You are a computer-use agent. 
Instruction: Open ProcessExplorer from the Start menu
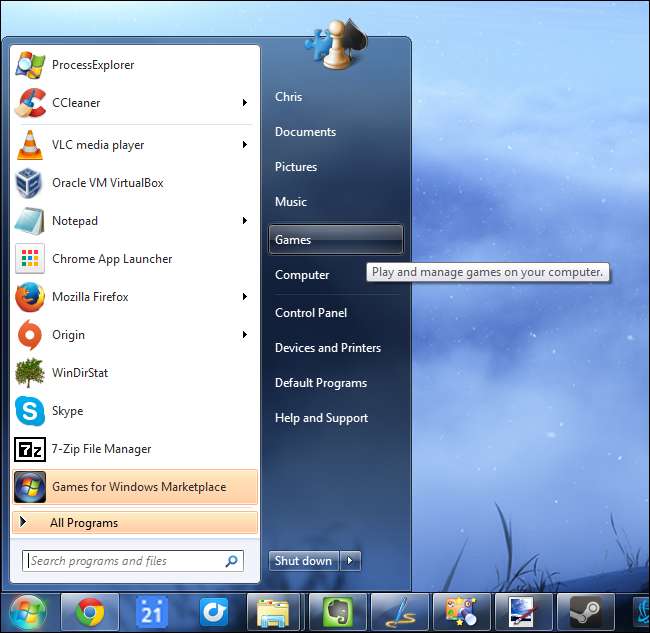92,65
